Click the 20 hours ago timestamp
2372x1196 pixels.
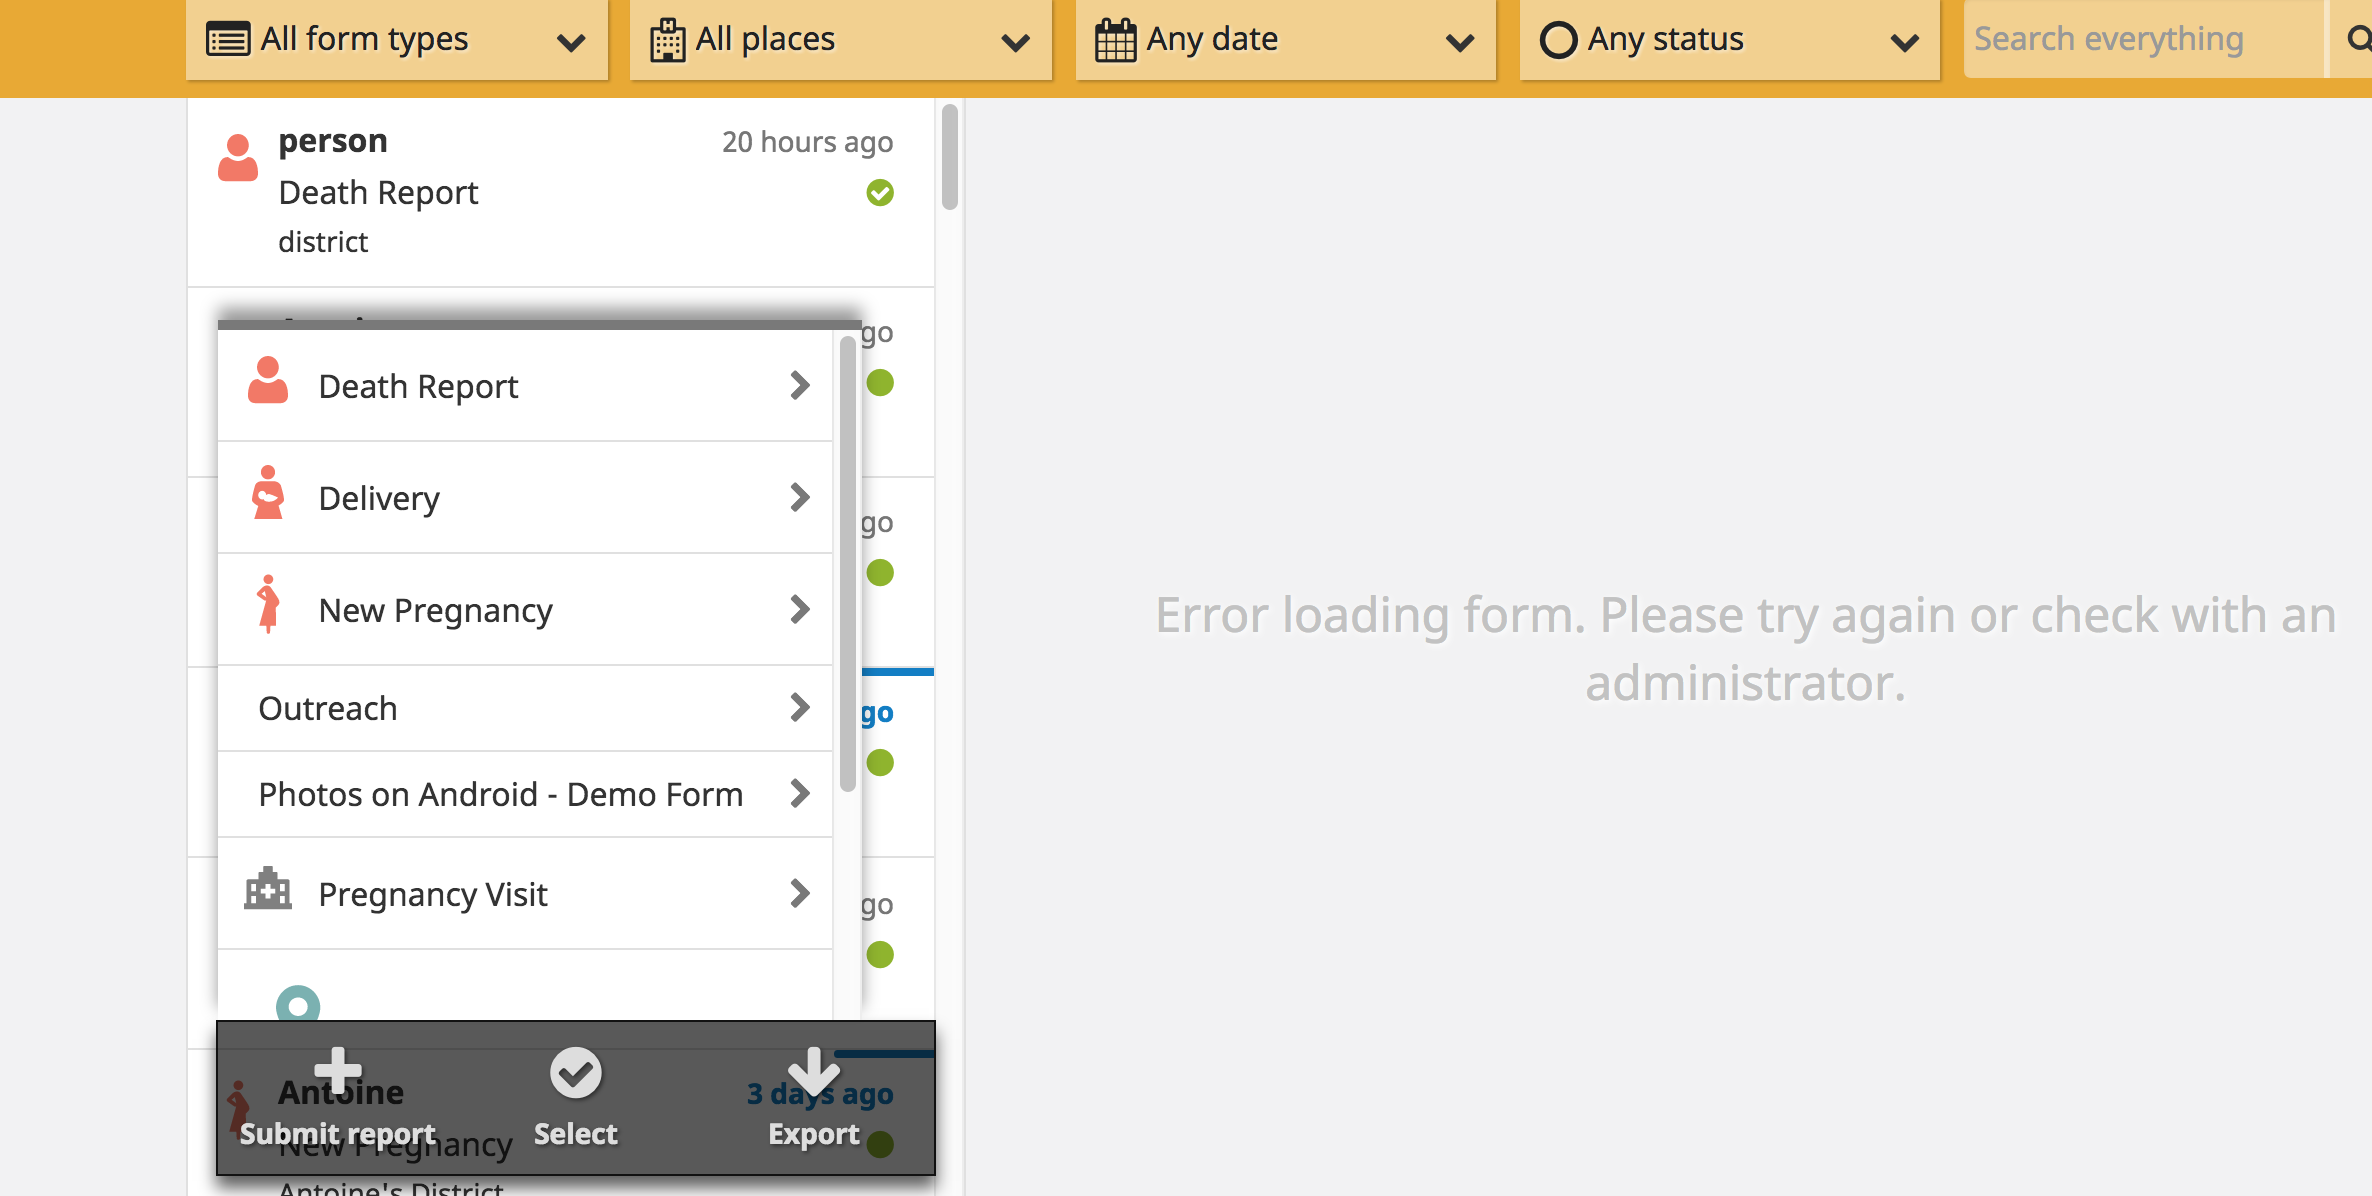coord(808,142)
